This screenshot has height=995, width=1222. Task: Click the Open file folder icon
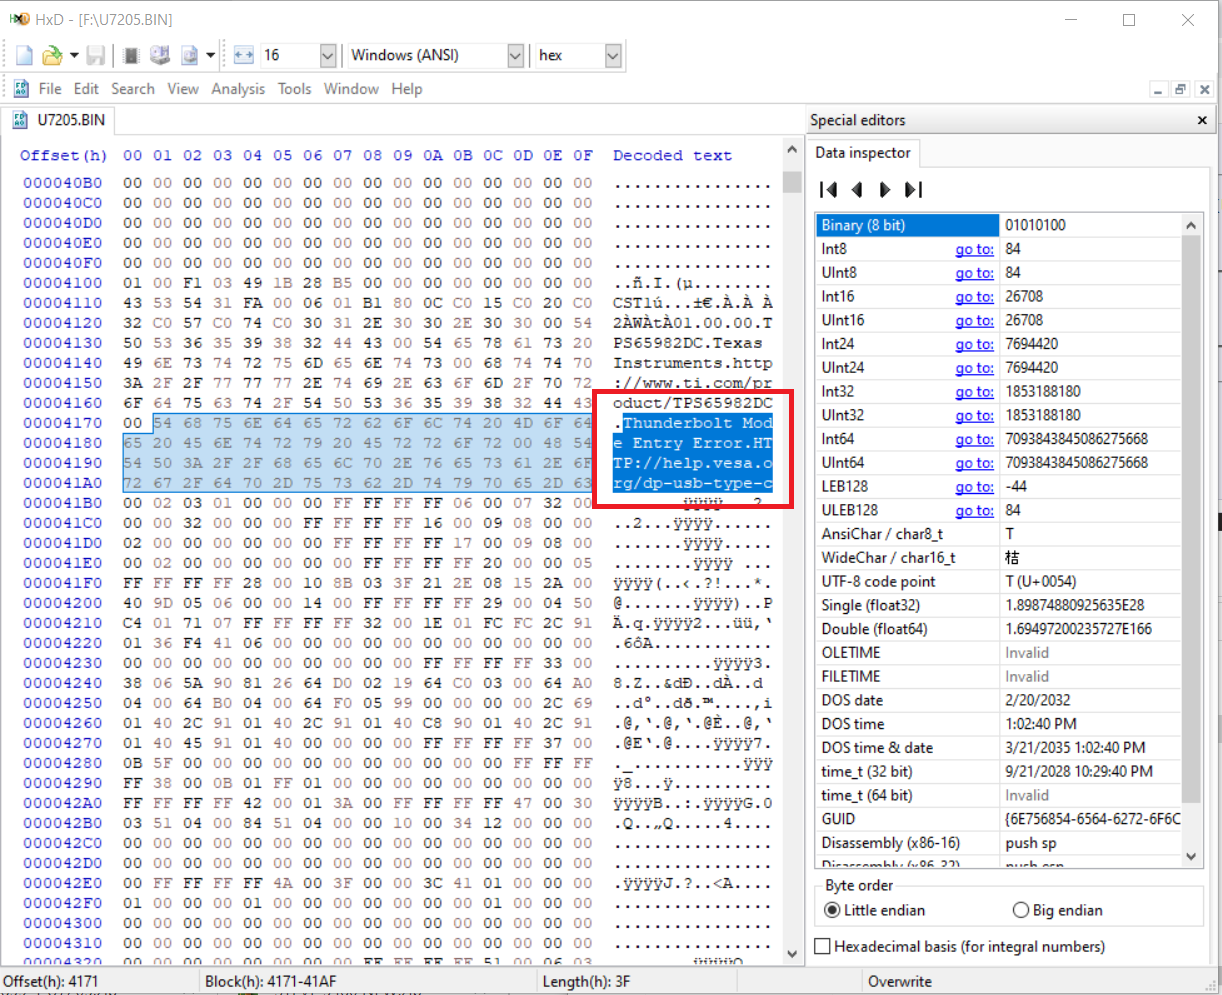click(52, 56)
